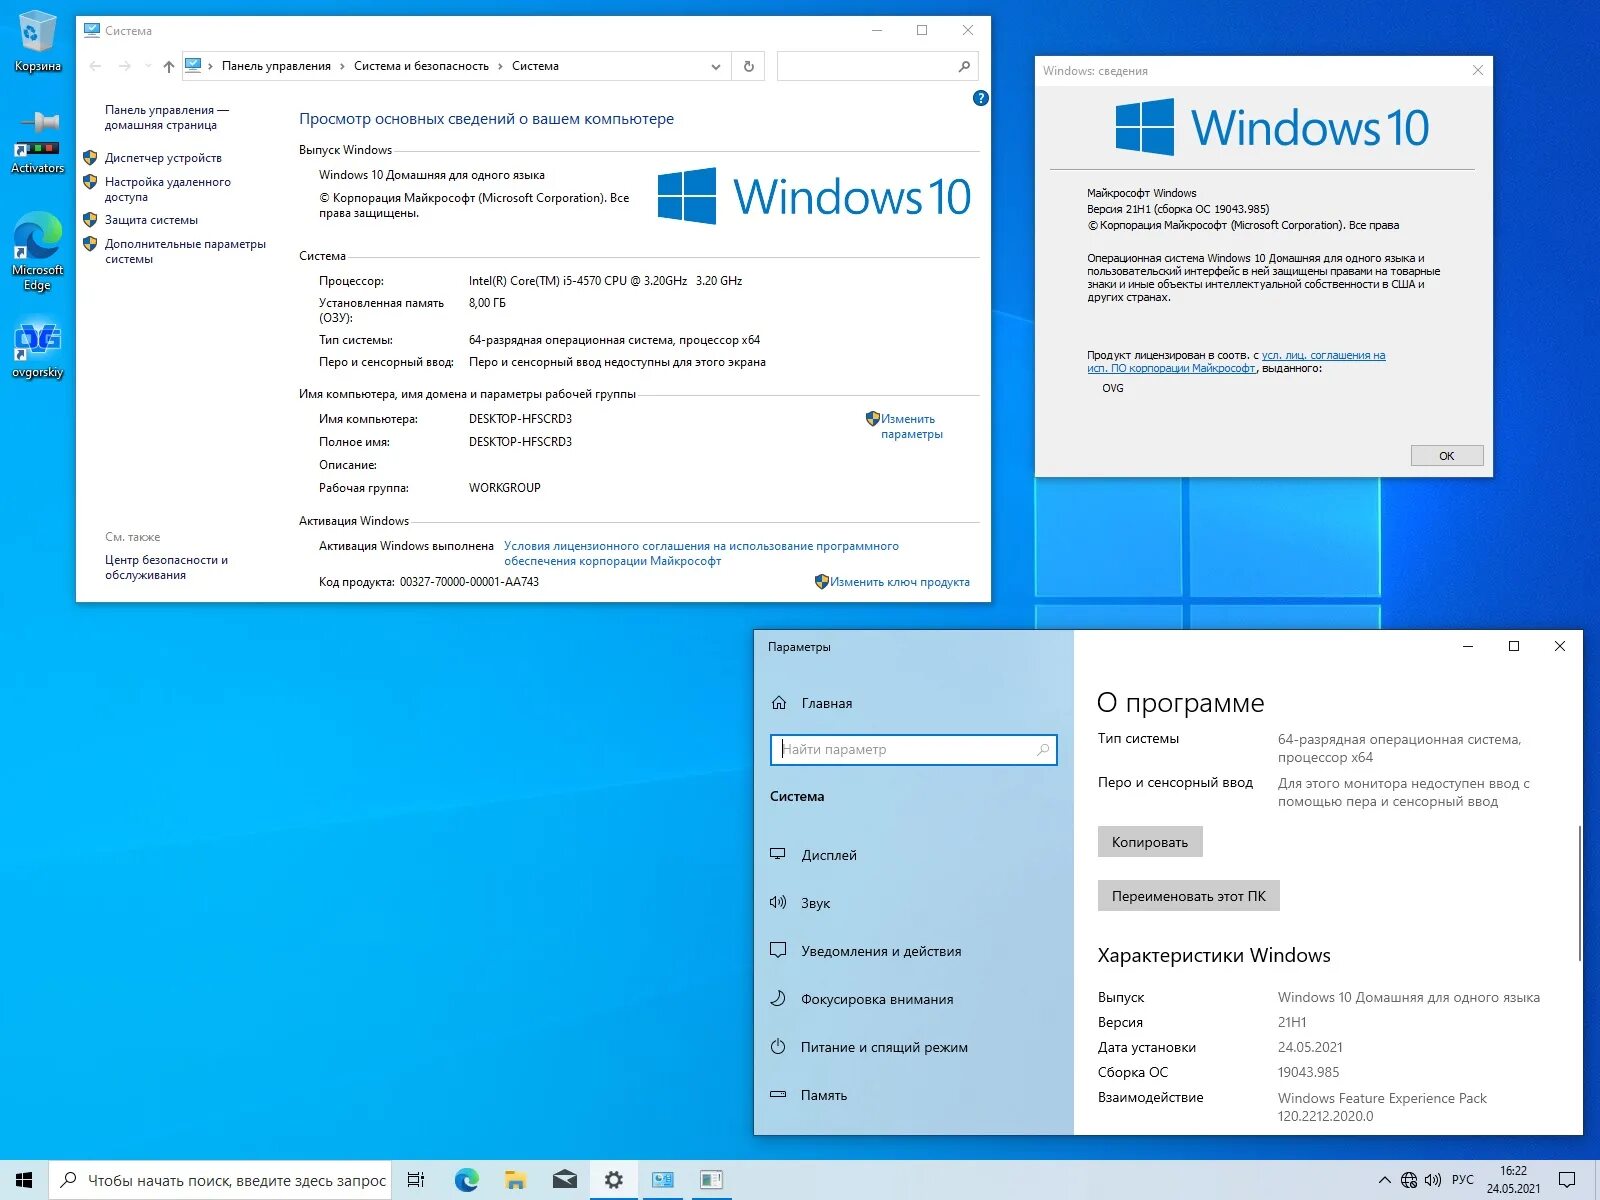Click the Focus assist moon icon
Image resolution: width=1600 pixels, height=1200 pixels.
point(778,998)
